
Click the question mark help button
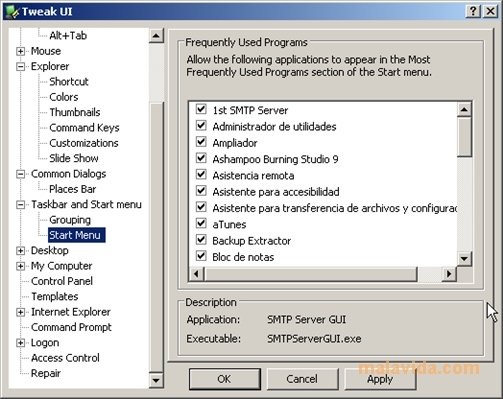473,11
